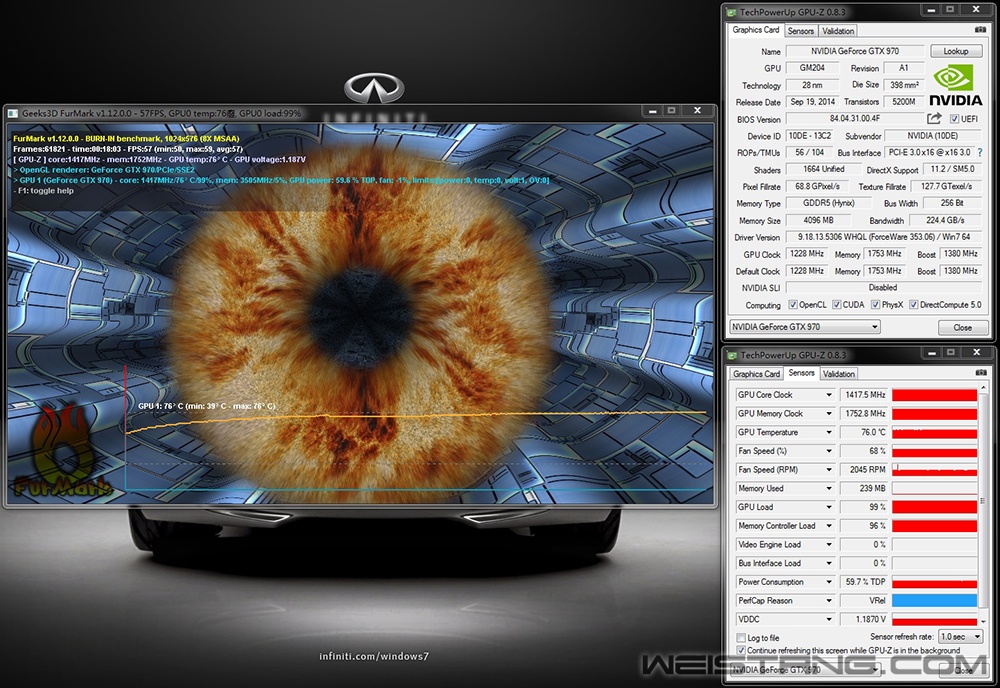The height and width of the screenshot is (688, 1000).
Task: Open Validation tab in the Sensors window
Action: pos(839,374)
